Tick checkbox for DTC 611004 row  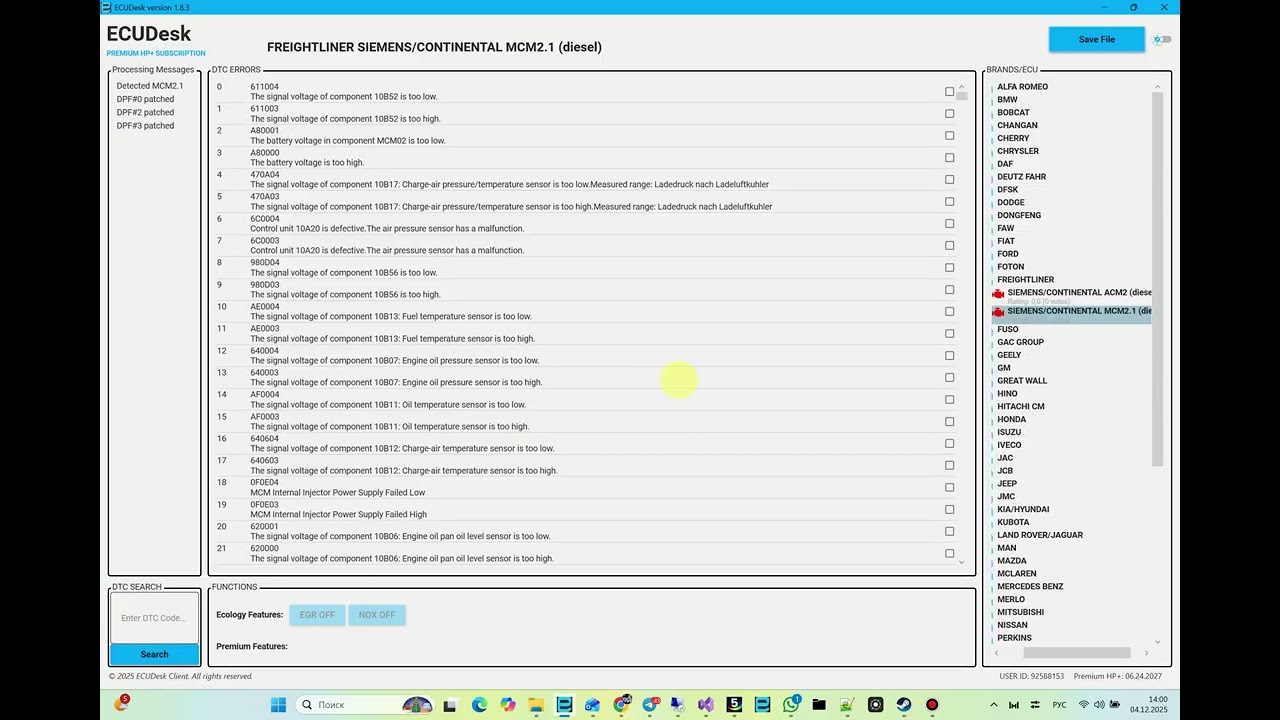pos(950,92)
